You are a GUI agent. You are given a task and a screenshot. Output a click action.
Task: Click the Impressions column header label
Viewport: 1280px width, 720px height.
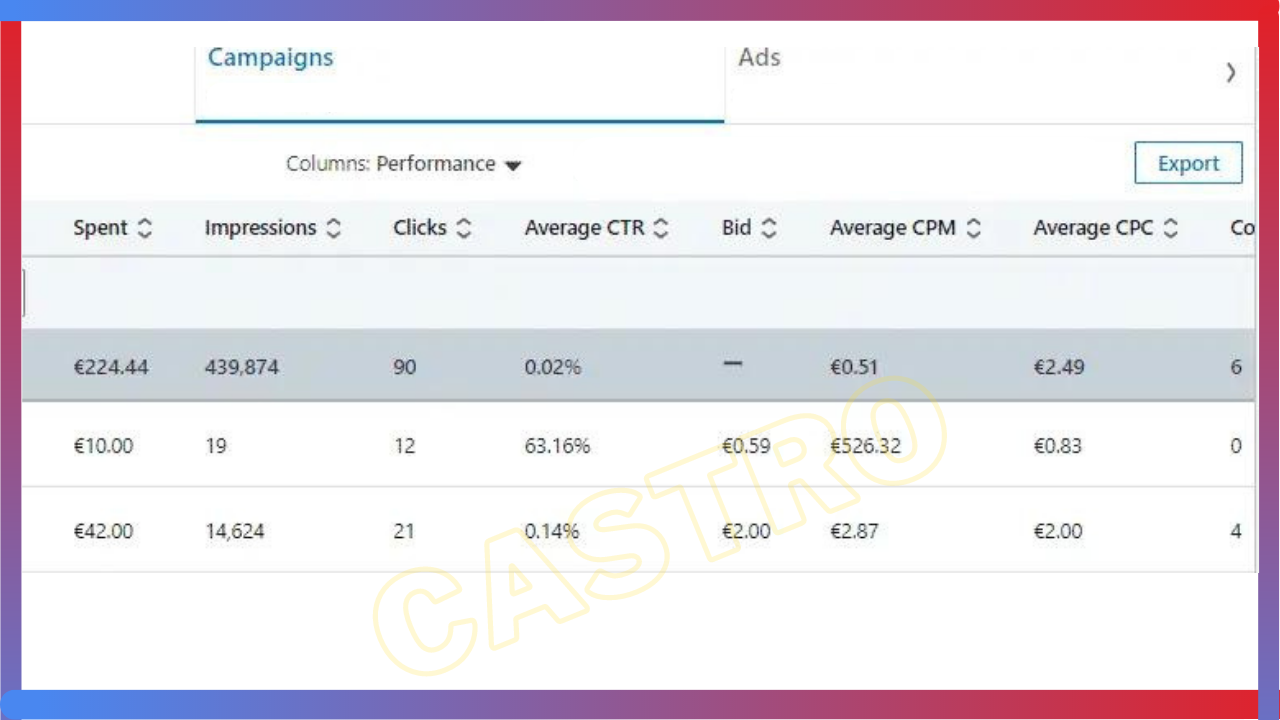(x=260, y=228)
